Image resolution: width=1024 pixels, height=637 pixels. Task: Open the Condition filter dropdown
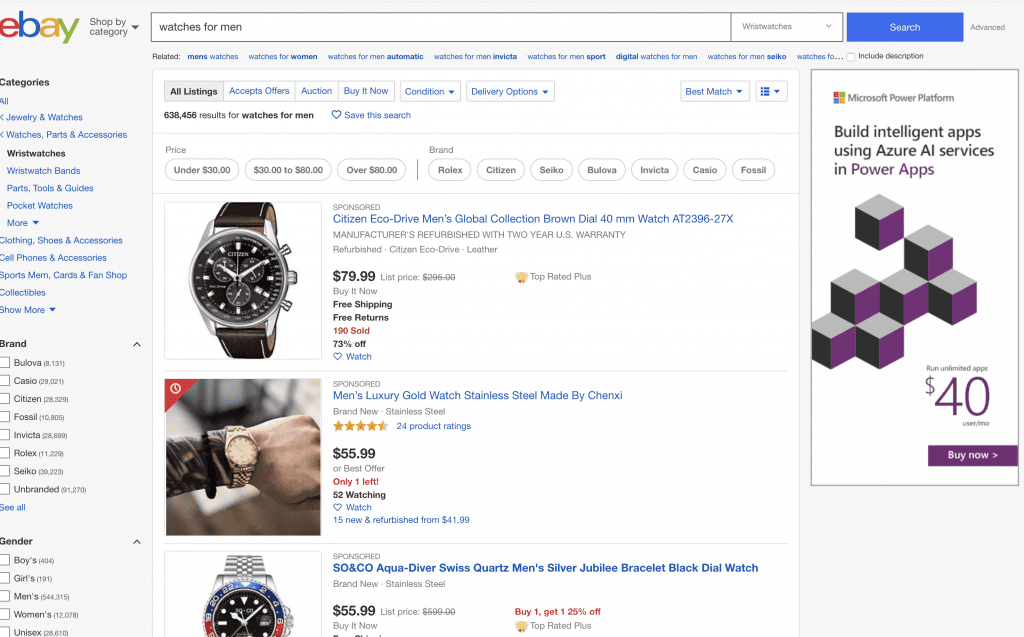430,91
